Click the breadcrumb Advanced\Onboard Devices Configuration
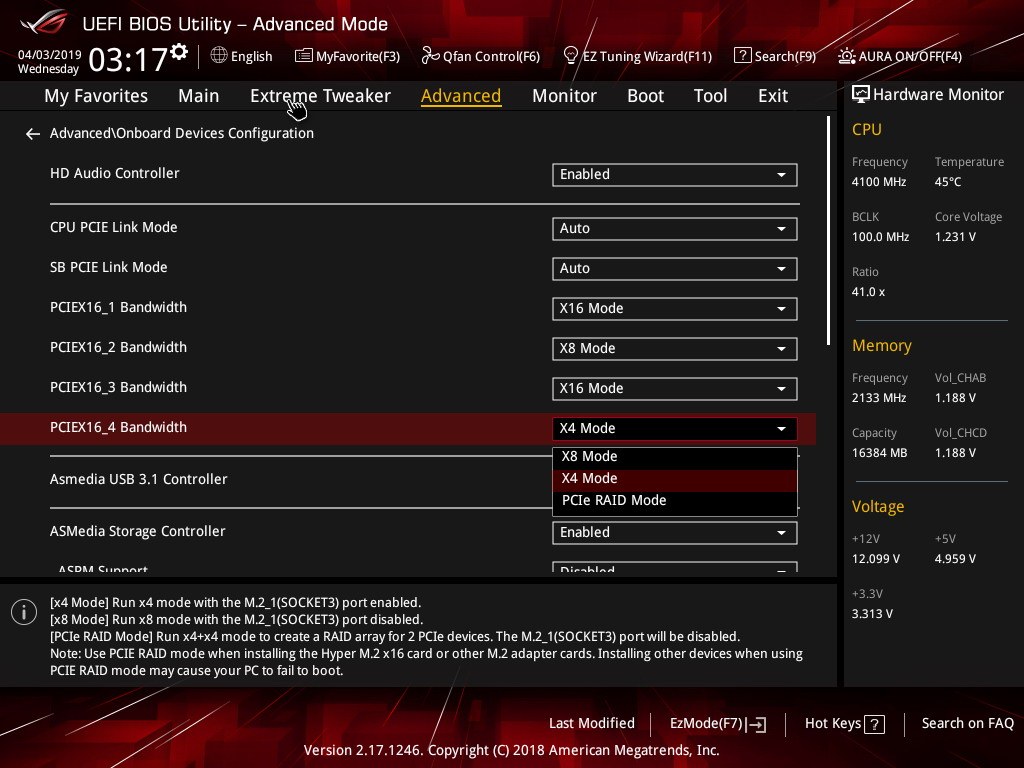This screenshot has width=1024, height=768. [182, 133]
